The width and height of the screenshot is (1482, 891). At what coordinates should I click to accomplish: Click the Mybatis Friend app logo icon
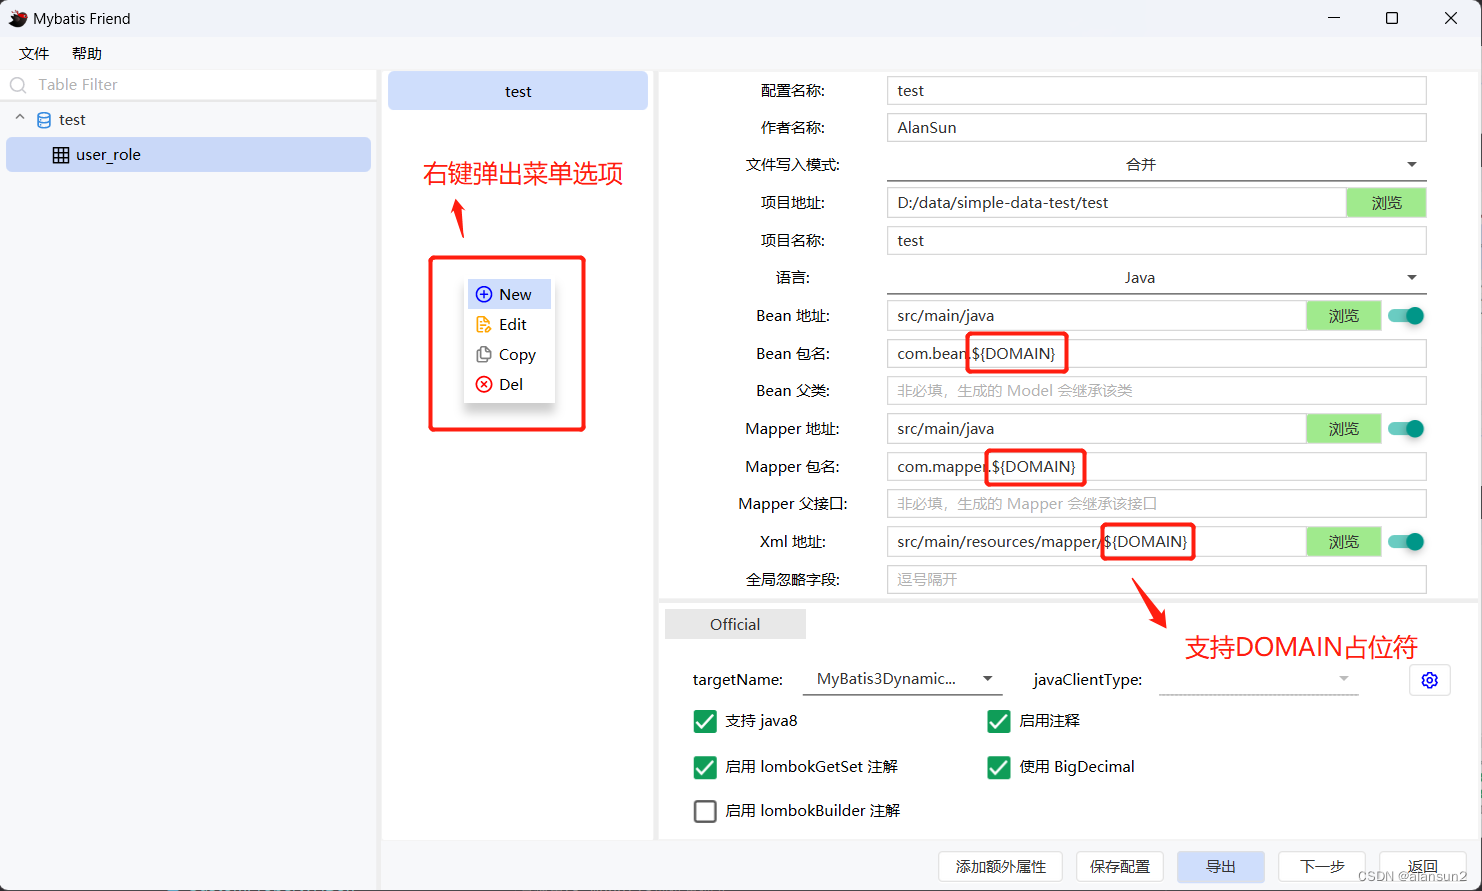18,18
